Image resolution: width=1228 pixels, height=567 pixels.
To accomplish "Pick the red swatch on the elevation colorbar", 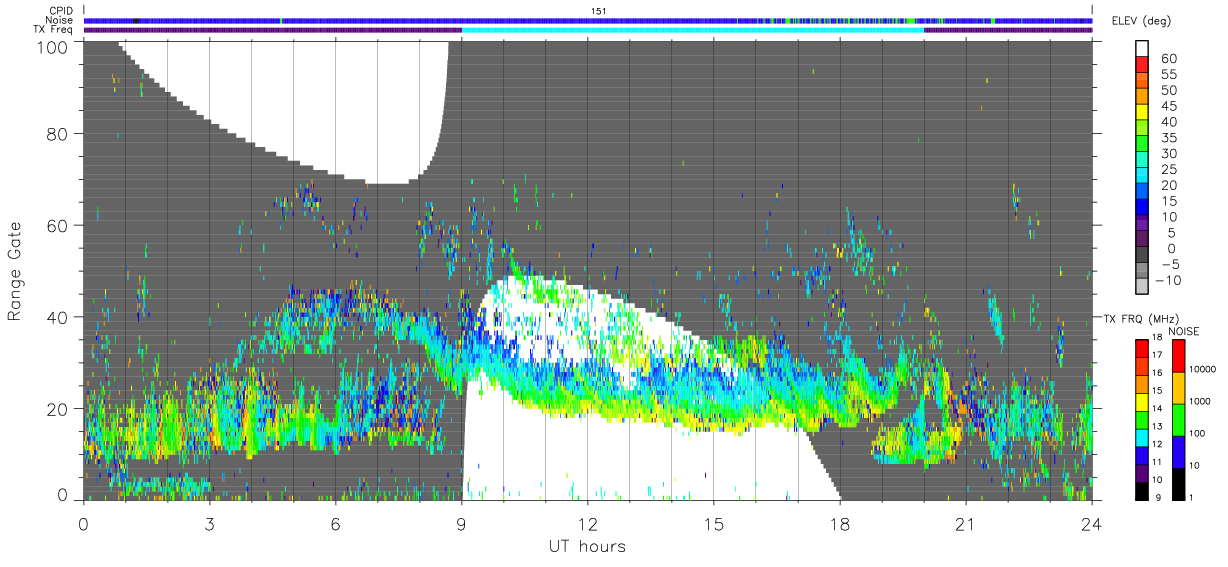I will click(1142, 65).
